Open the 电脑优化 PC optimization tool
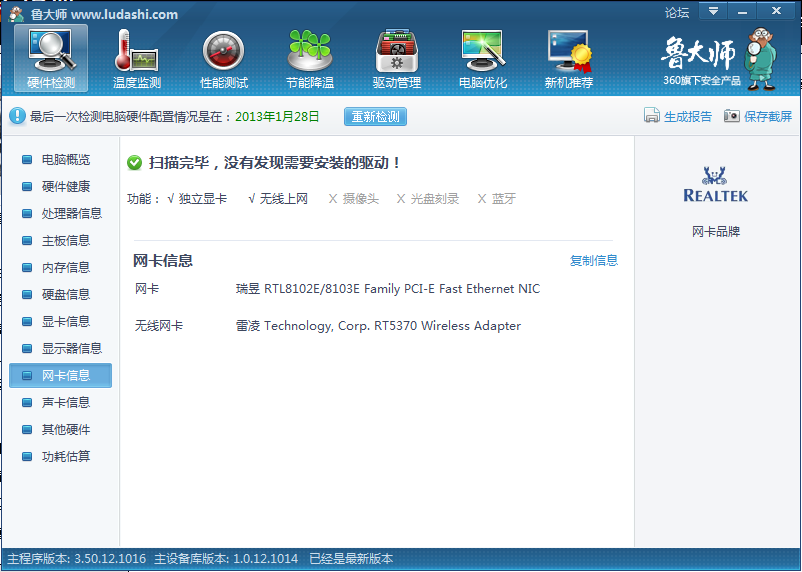Screen dimensions: 802x572 click(483, 58)
